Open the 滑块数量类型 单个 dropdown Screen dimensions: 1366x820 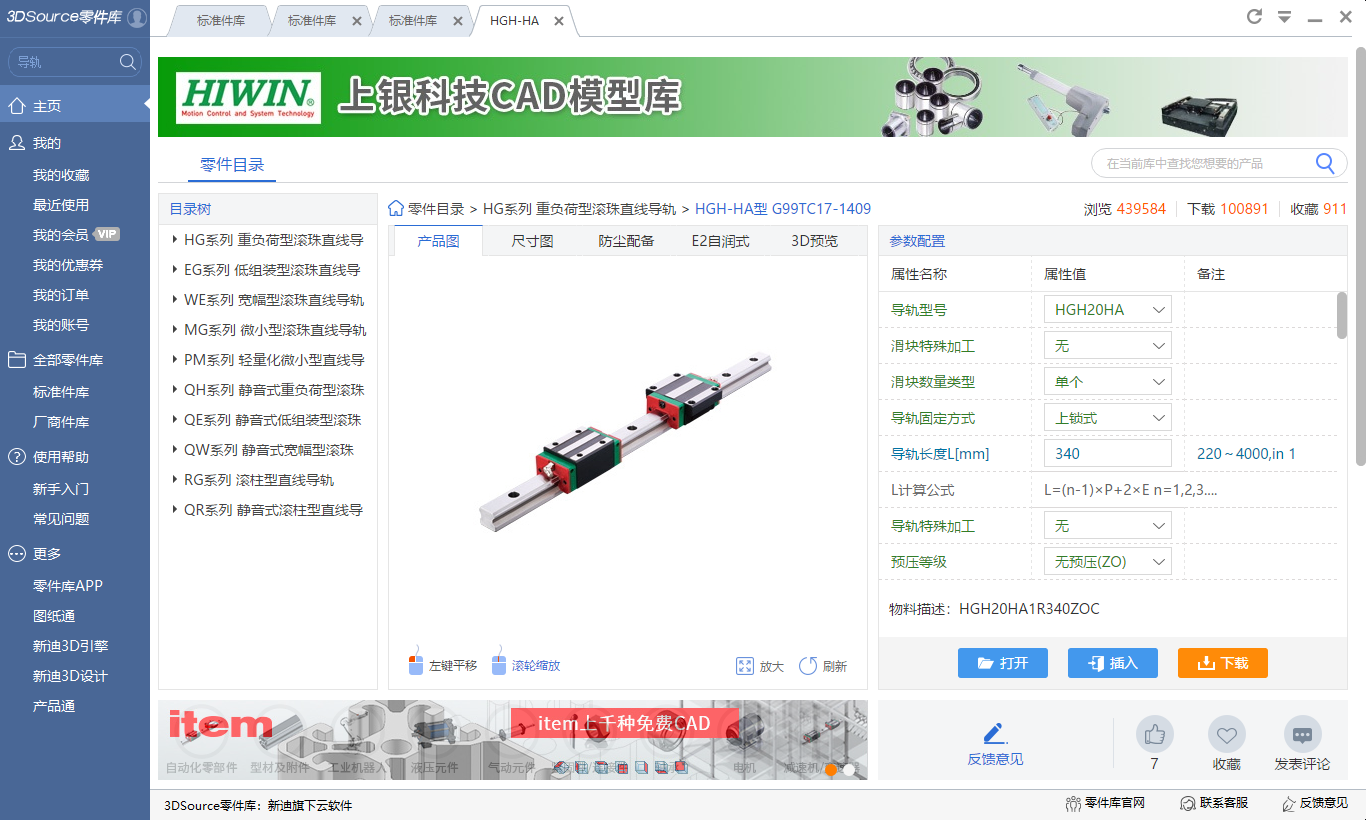1107,382
